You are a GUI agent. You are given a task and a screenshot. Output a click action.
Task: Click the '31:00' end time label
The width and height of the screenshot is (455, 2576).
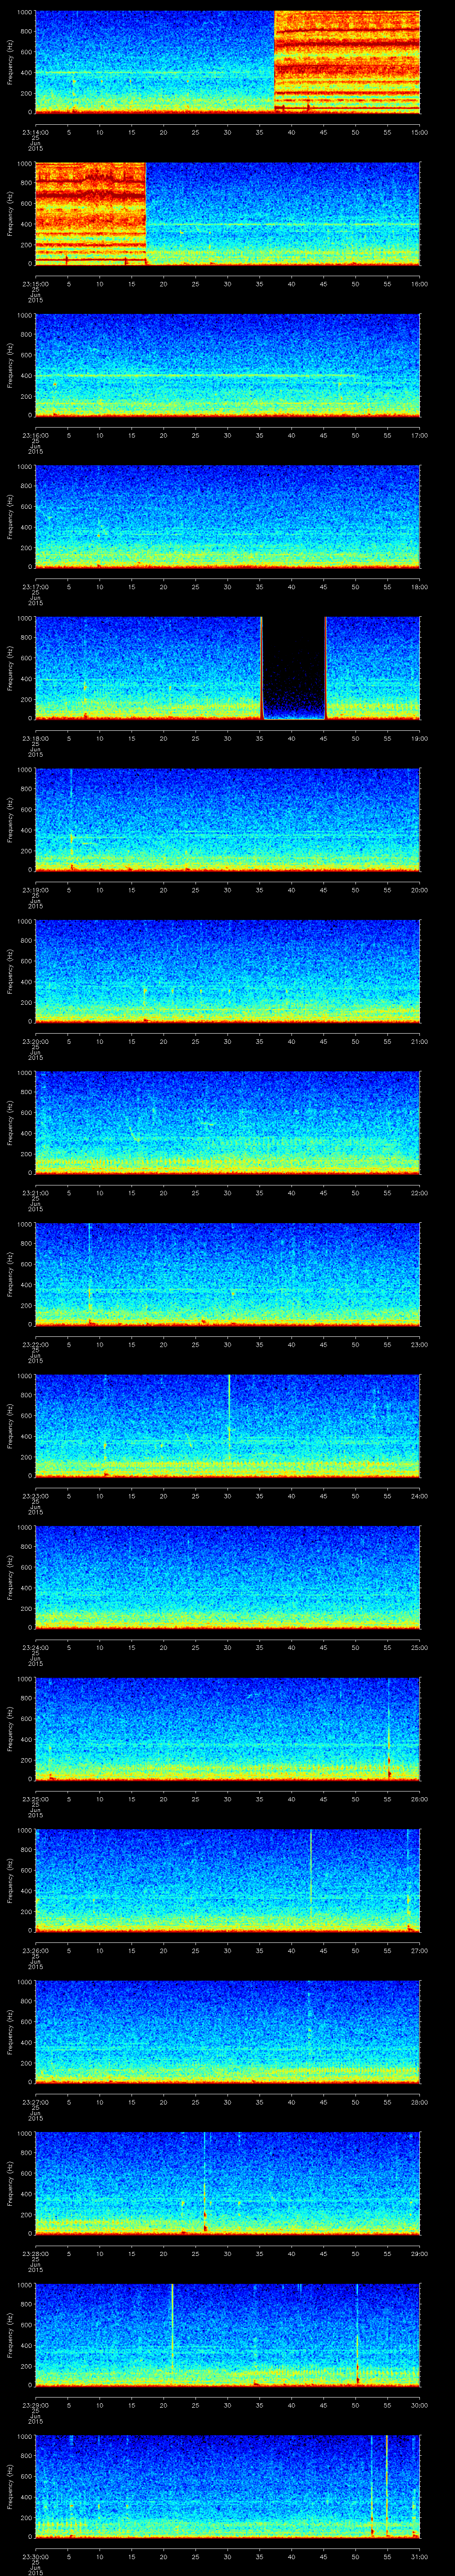coord(419,2555)
